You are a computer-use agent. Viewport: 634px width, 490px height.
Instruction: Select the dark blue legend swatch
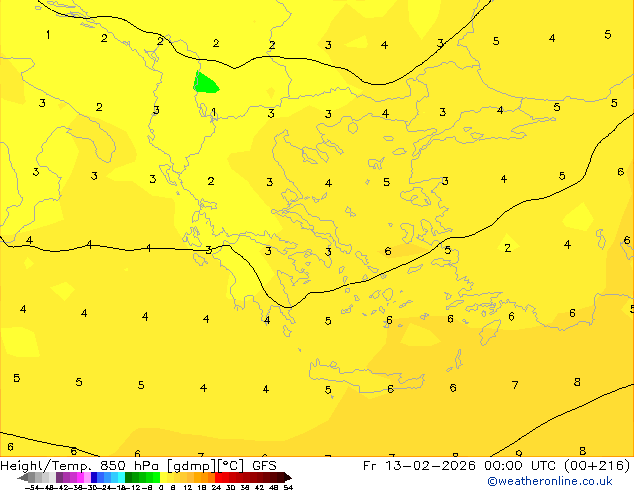pyautogui.click(x=94, y=477)
